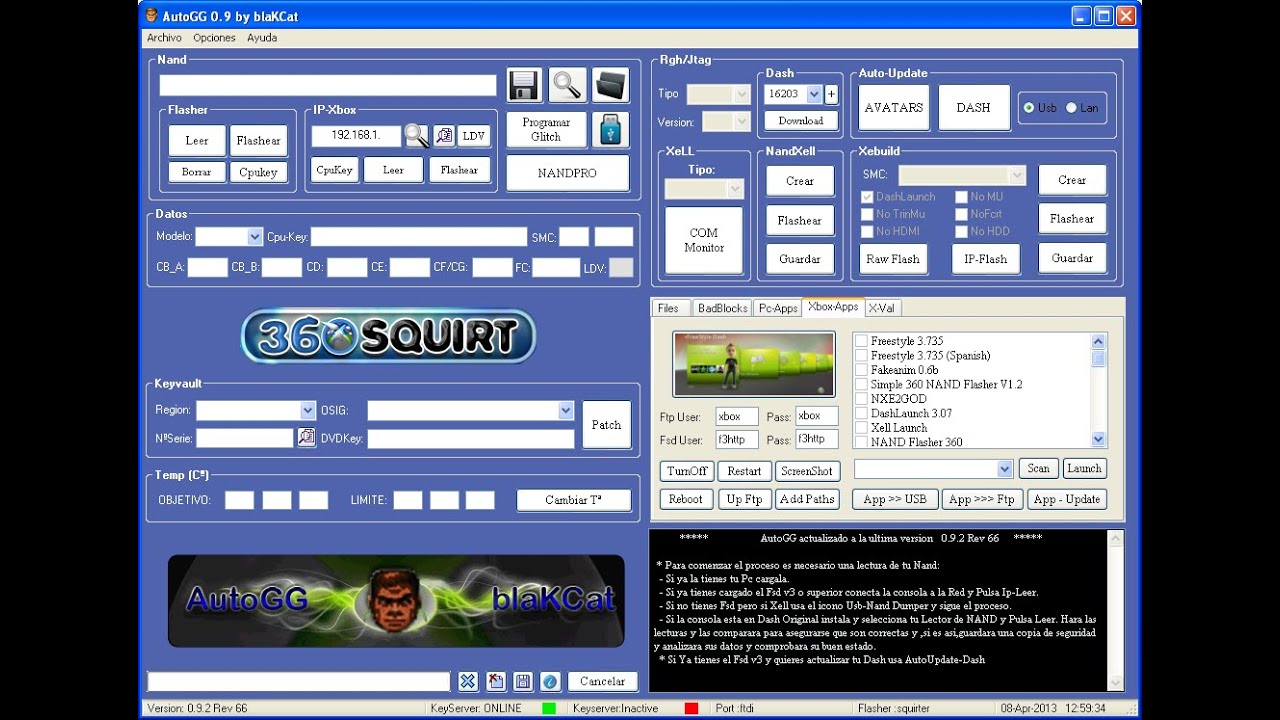The image size is (1280, 720).
Task: Switch to the Files tab
Action: [668, 308]
